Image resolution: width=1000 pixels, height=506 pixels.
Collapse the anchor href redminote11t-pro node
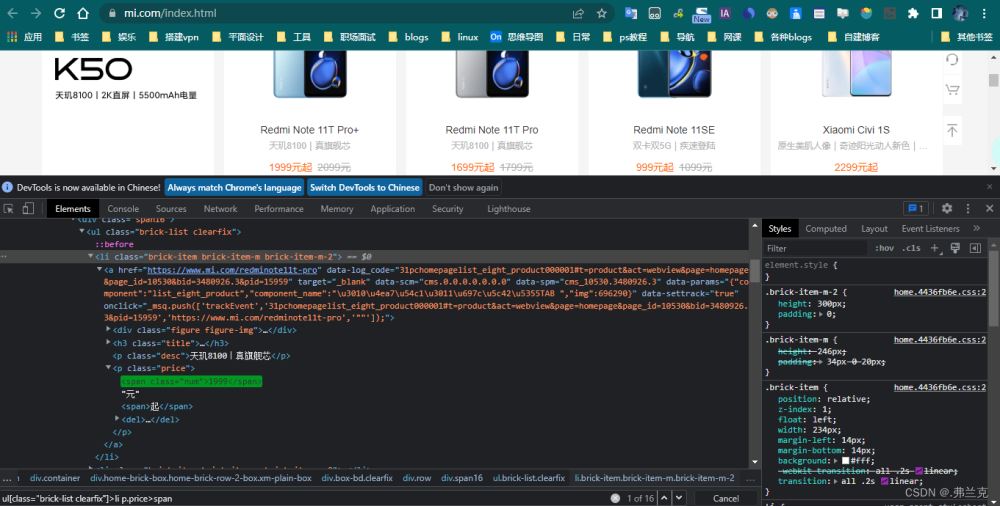[99, 269]
